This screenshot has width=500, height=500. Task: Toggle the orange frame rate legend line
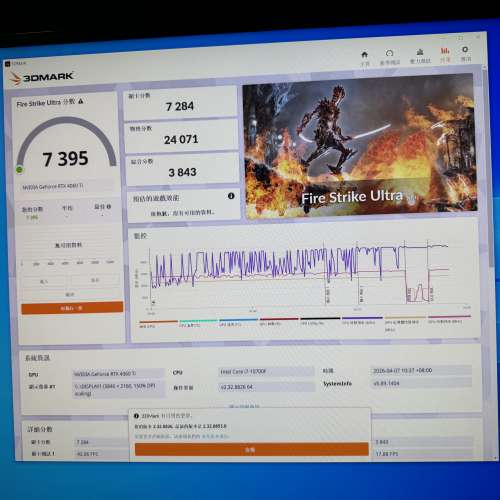(x=159, y=322)
